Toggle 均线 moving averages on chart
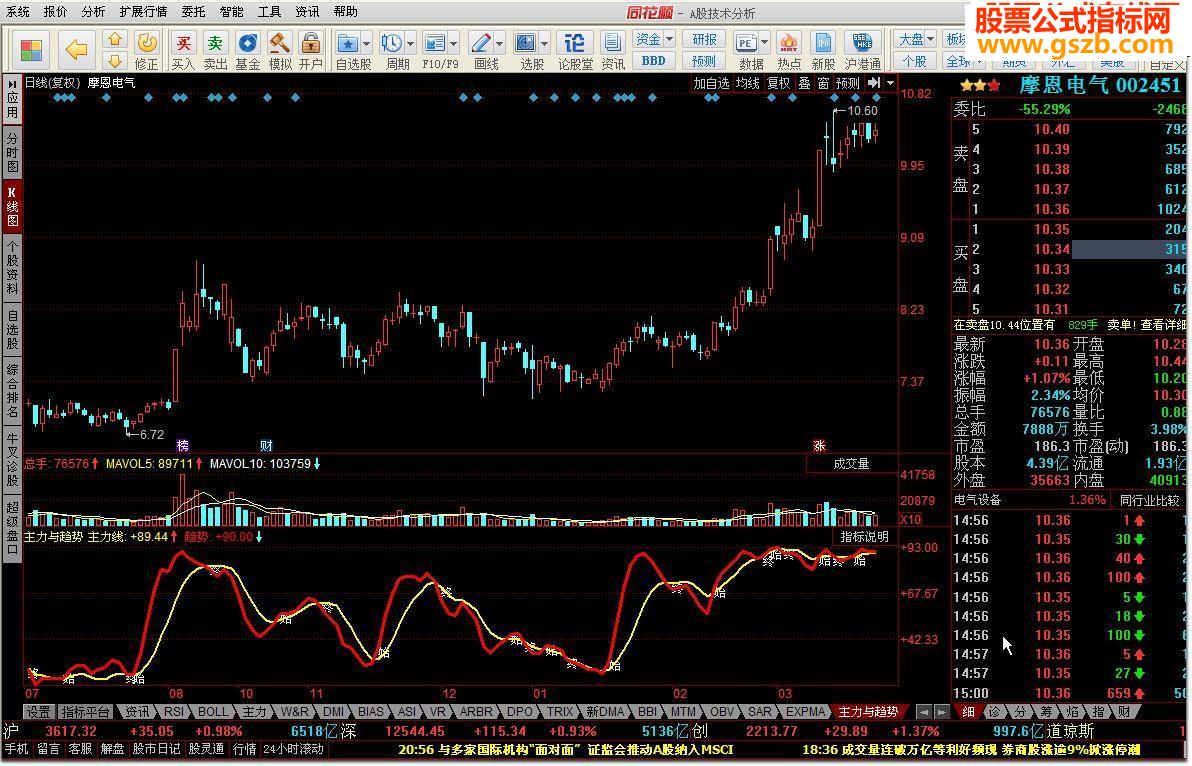Viewport: 1192px width, 766px height. pyautogui.click(x=748, y=83)
